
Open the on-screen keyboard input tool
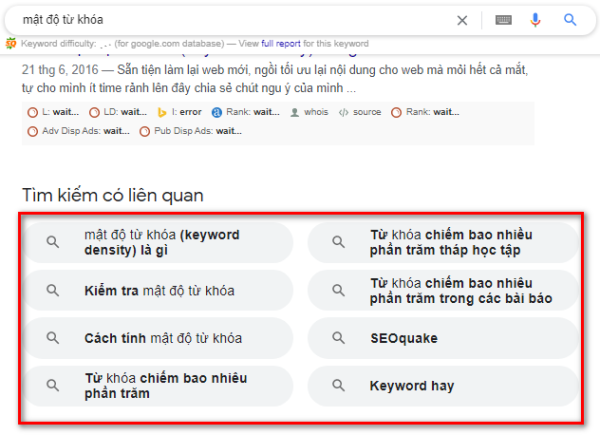(503, 20)
